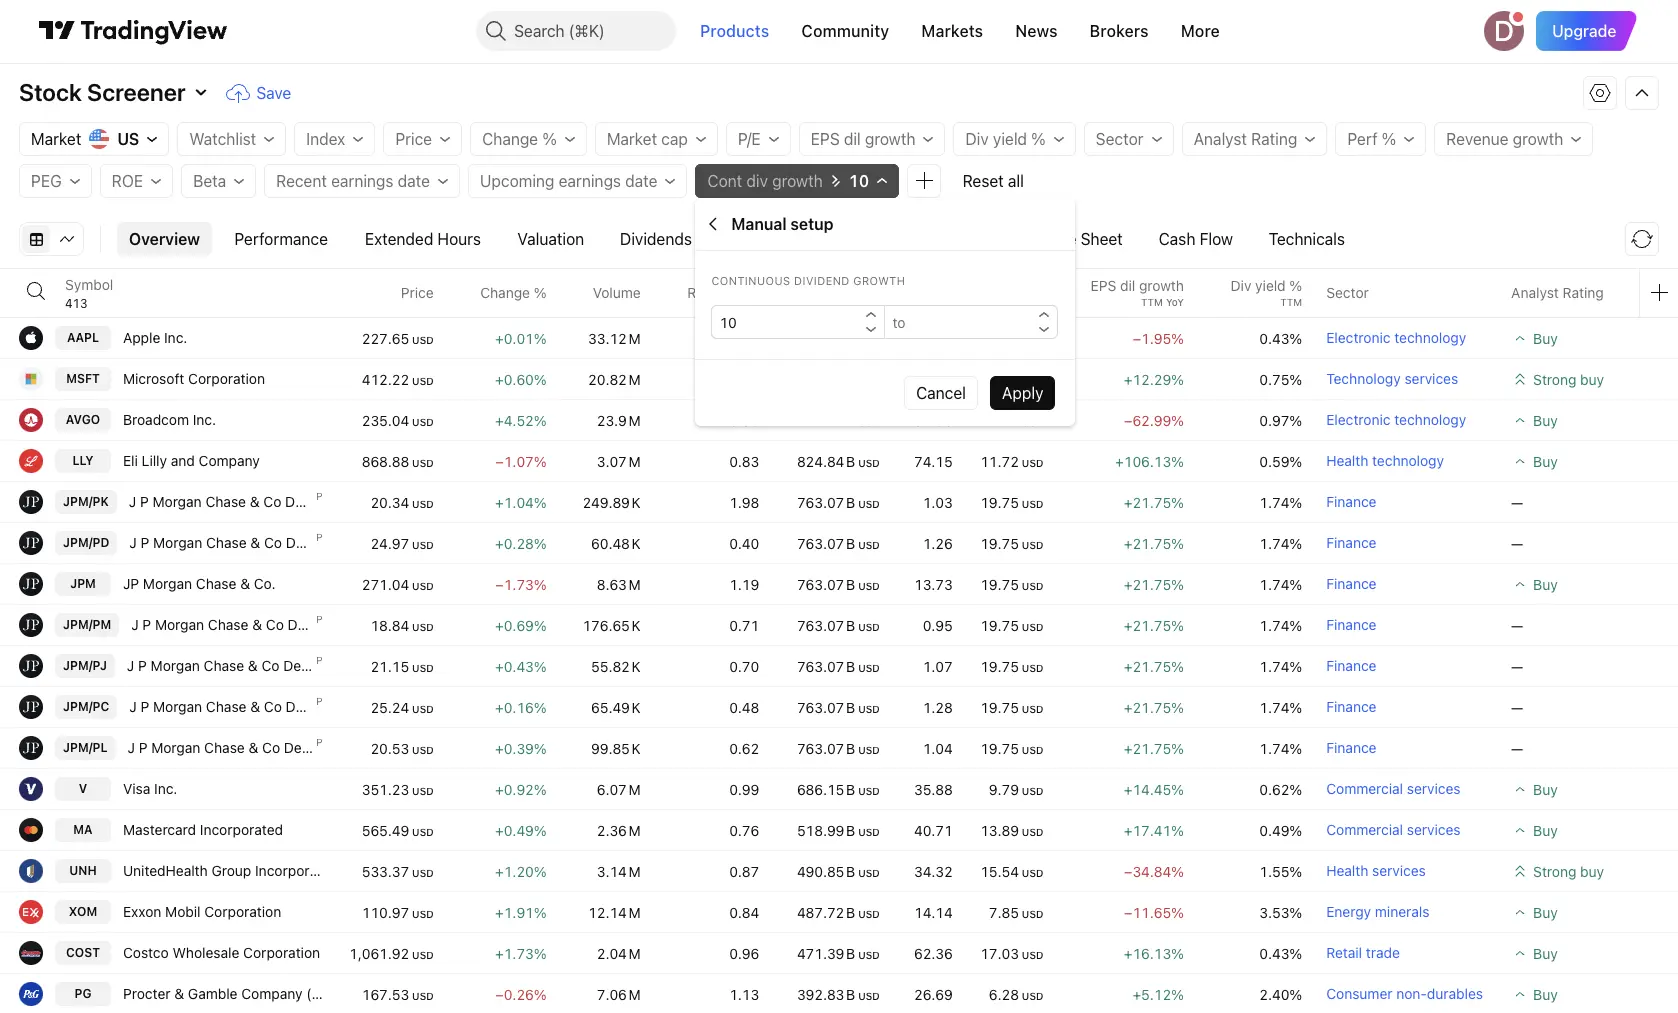Click Apply in Manual setup
The image size is (1678, 1013).
[1022, 393]
